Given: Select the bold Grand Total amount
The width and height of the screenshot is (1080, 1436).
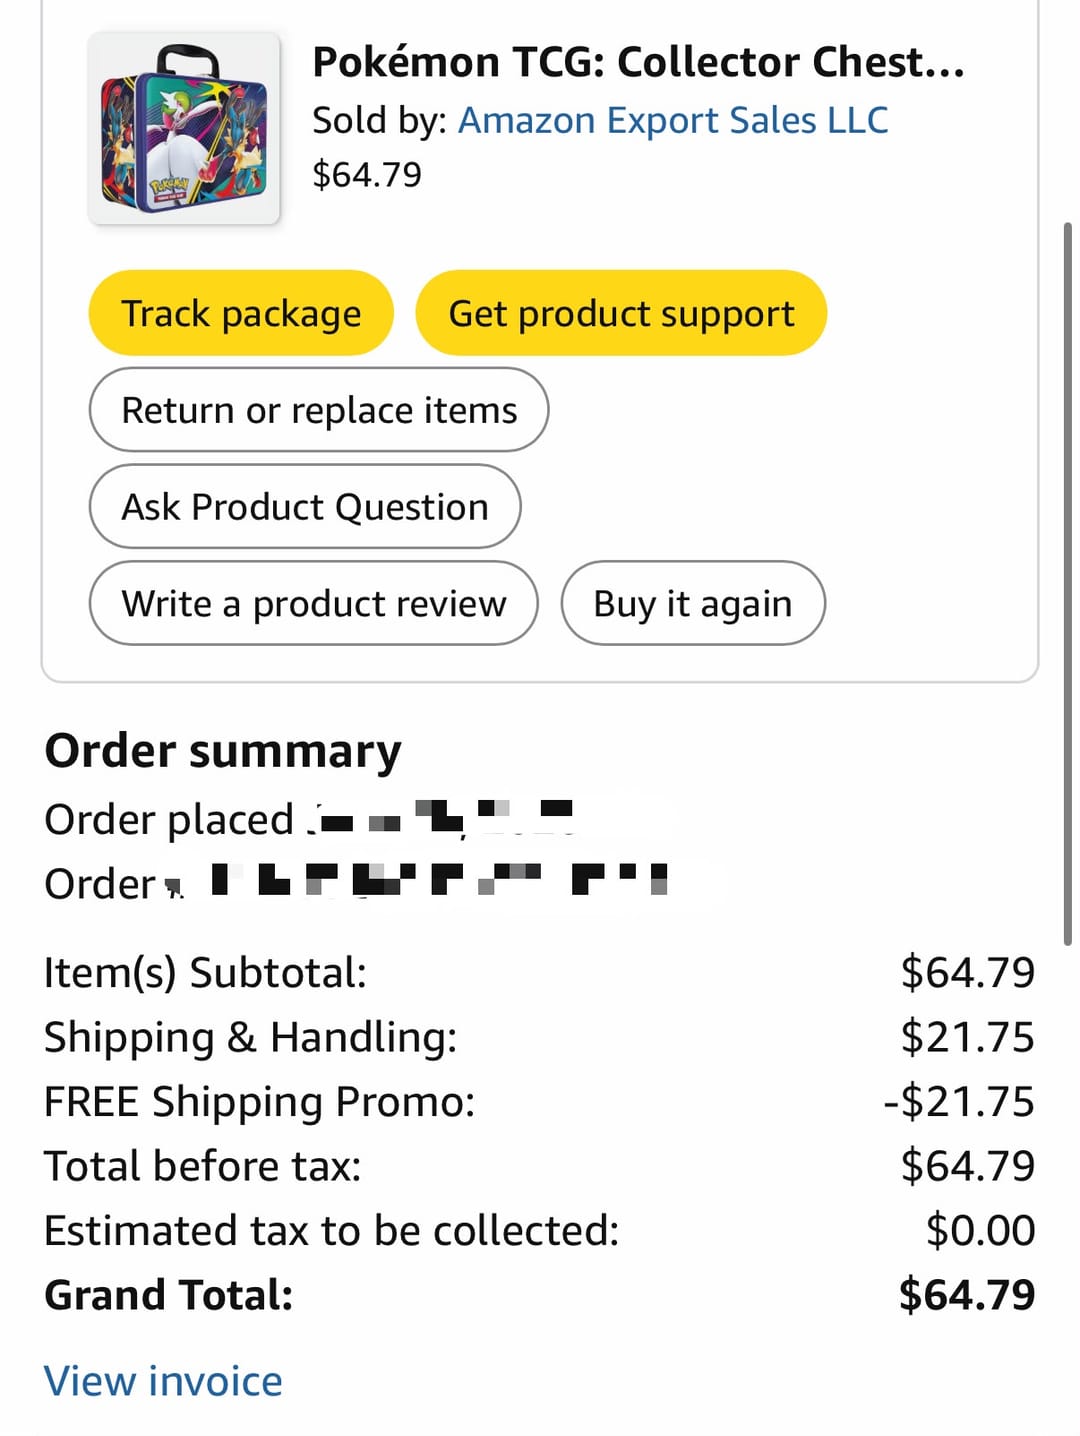Looking at the screenshot, I should [x=967, y=1295].
